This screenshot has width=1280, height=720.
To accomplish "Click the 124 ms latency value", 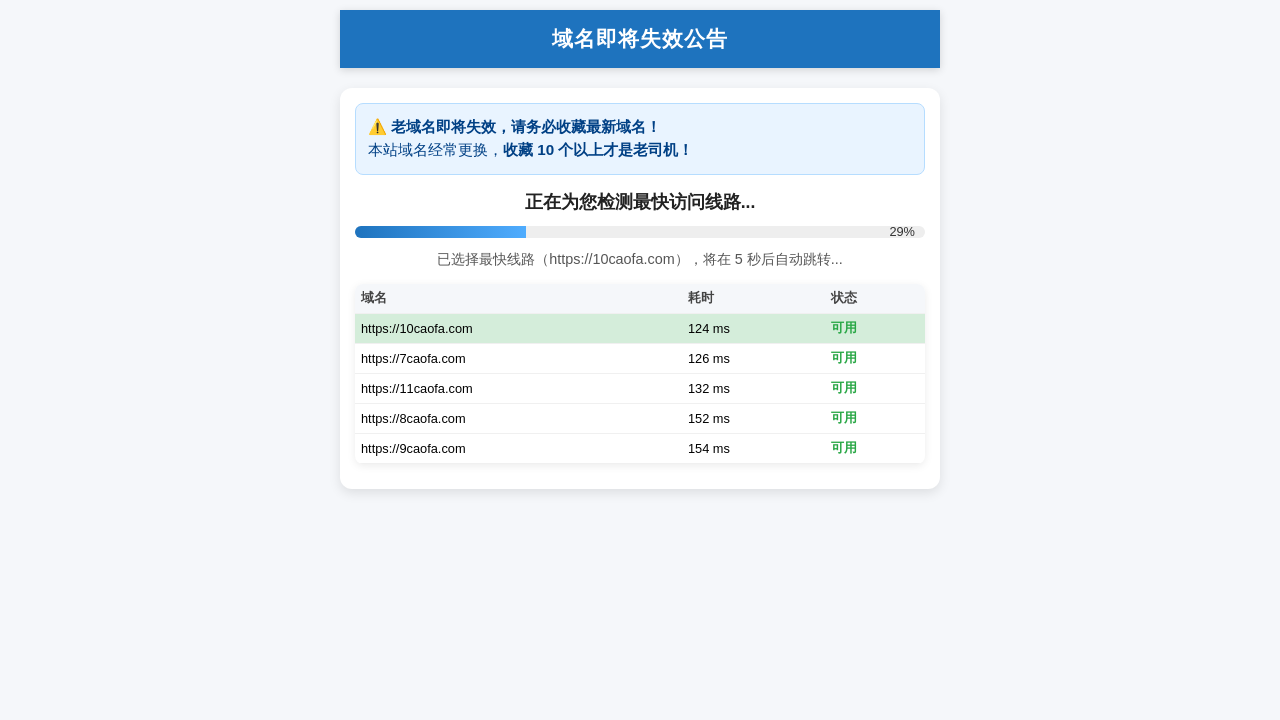I will coord(709,328).
